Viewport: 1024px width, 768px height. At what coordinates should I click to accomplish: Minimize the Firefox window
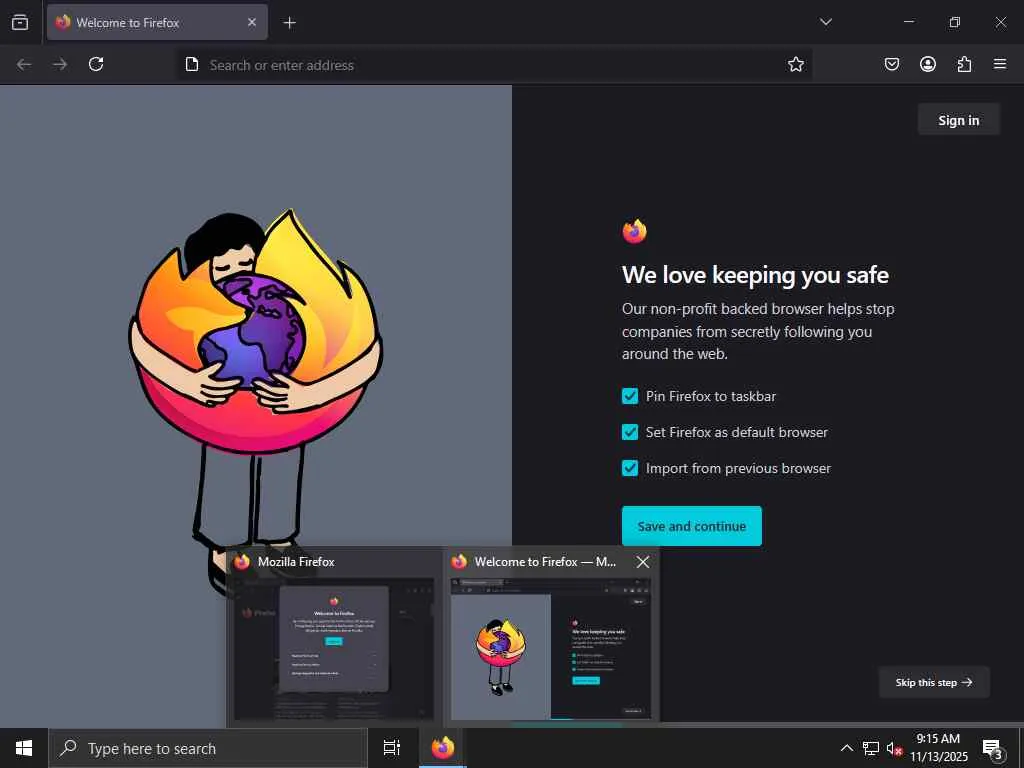pos(908,22)
